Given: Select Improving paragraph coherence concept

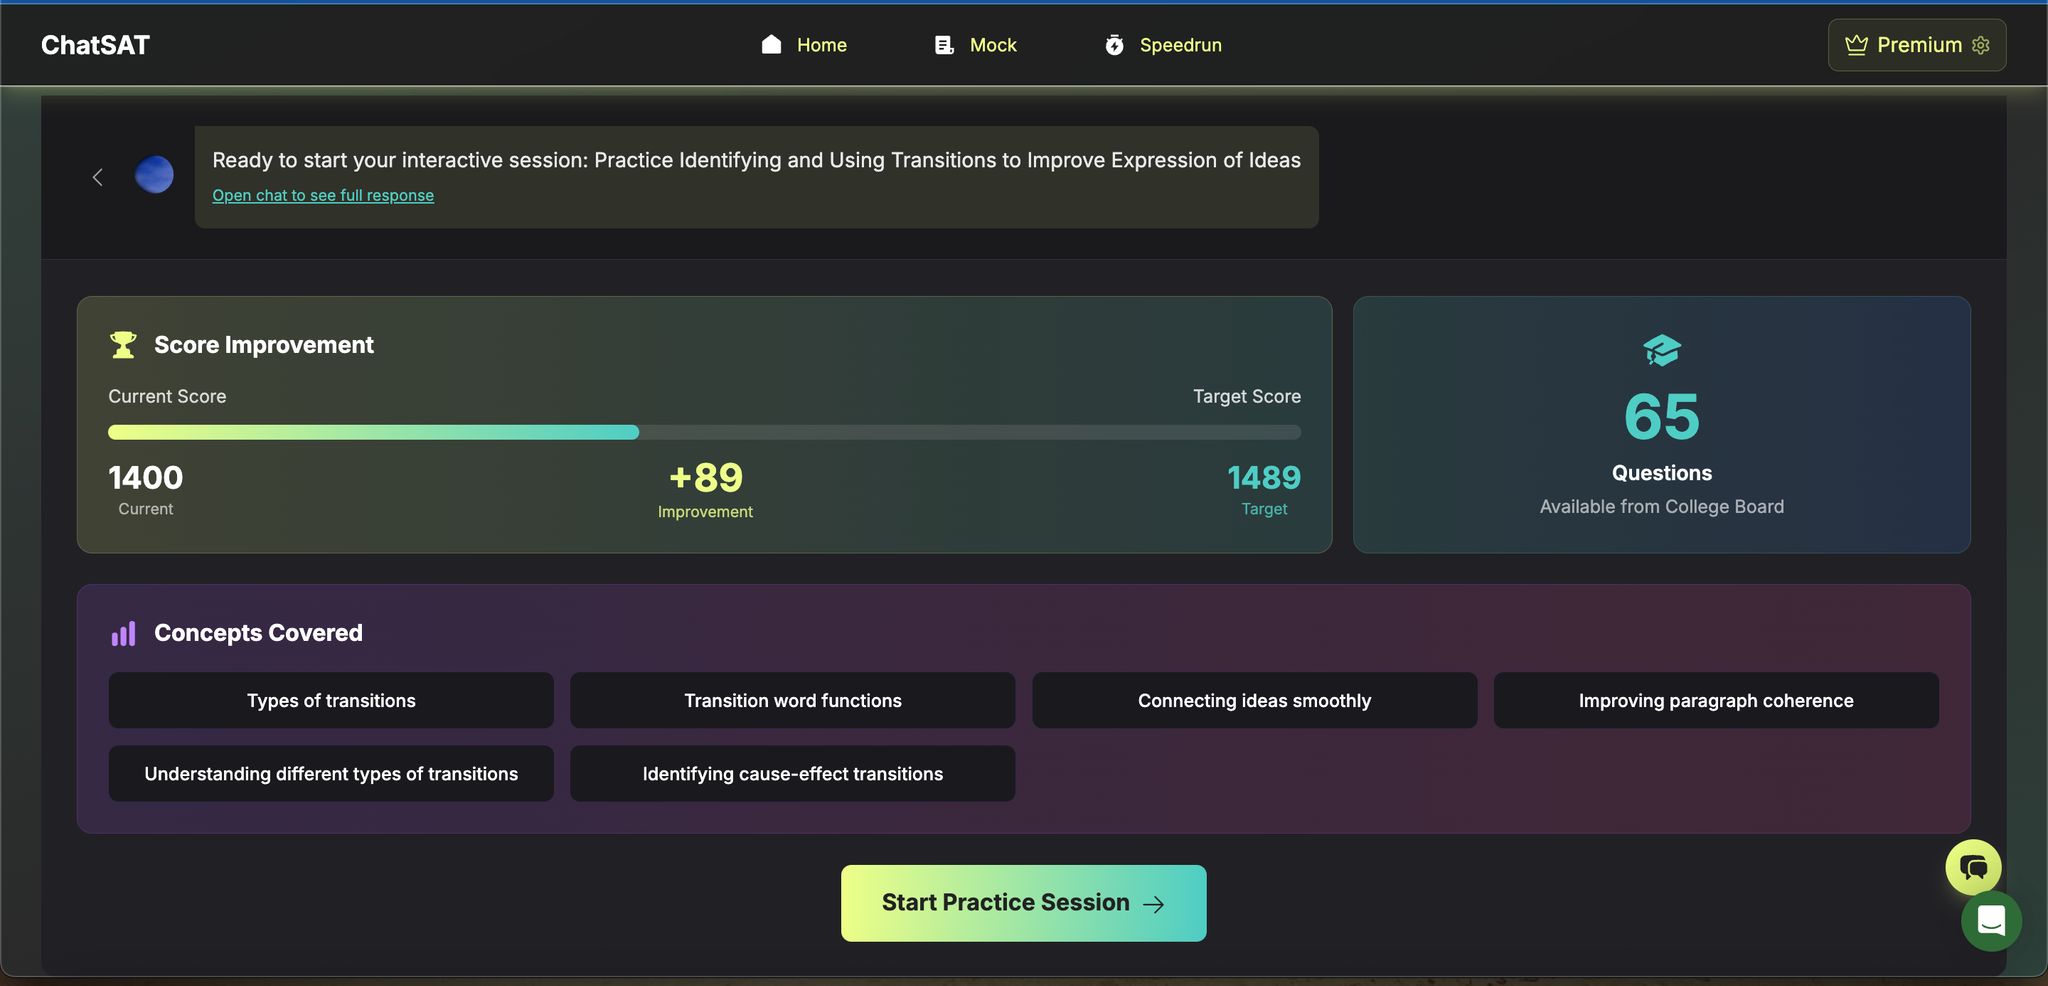Looking at the screenshot, I should (x=1716, y=700).
